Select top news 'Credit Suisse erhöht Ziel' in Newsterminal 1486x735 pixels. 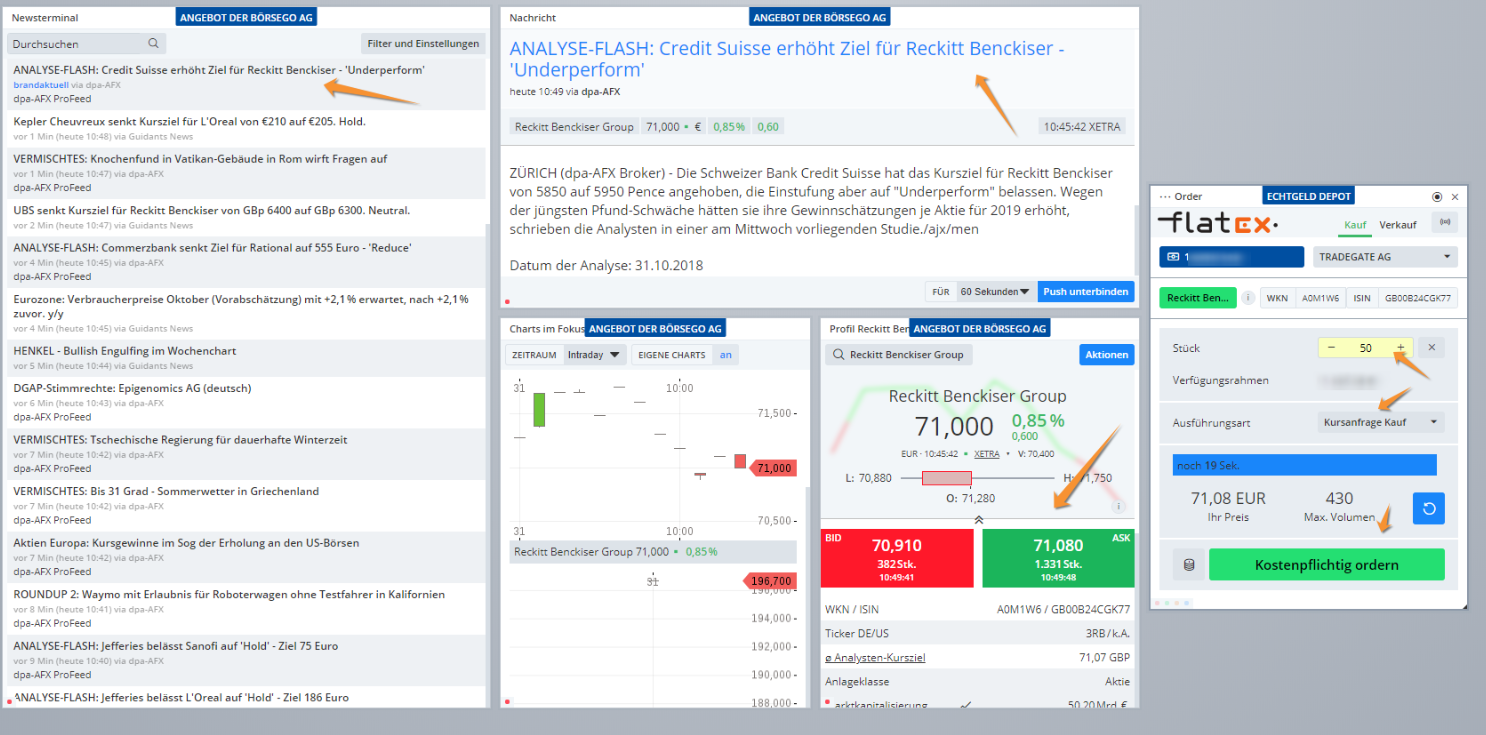tap(246, 84)
